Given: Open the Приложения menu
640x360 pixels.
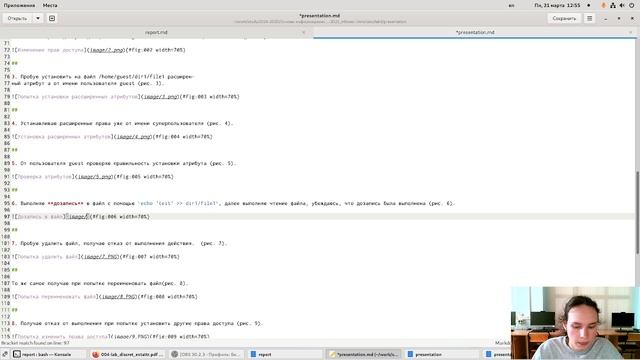Looking at the screenshot, I should tap(19, 5).
